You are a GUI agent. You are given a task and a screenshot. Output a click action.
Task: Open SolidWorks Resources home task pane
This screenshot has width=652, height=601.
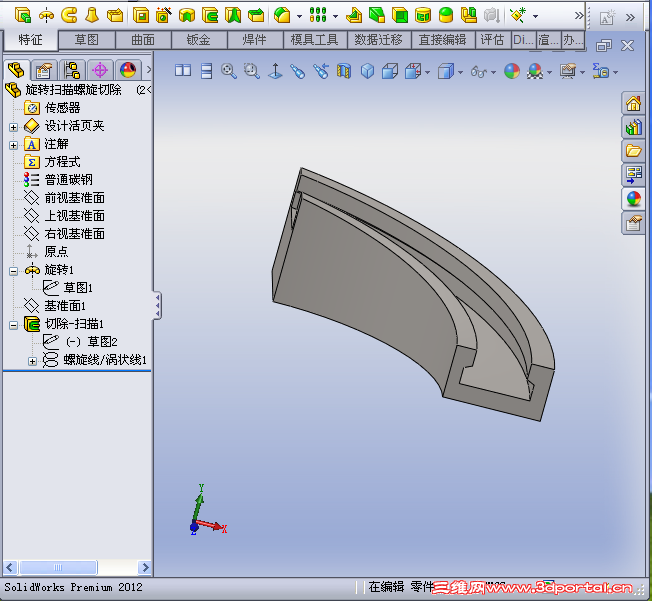pos(633,103)
